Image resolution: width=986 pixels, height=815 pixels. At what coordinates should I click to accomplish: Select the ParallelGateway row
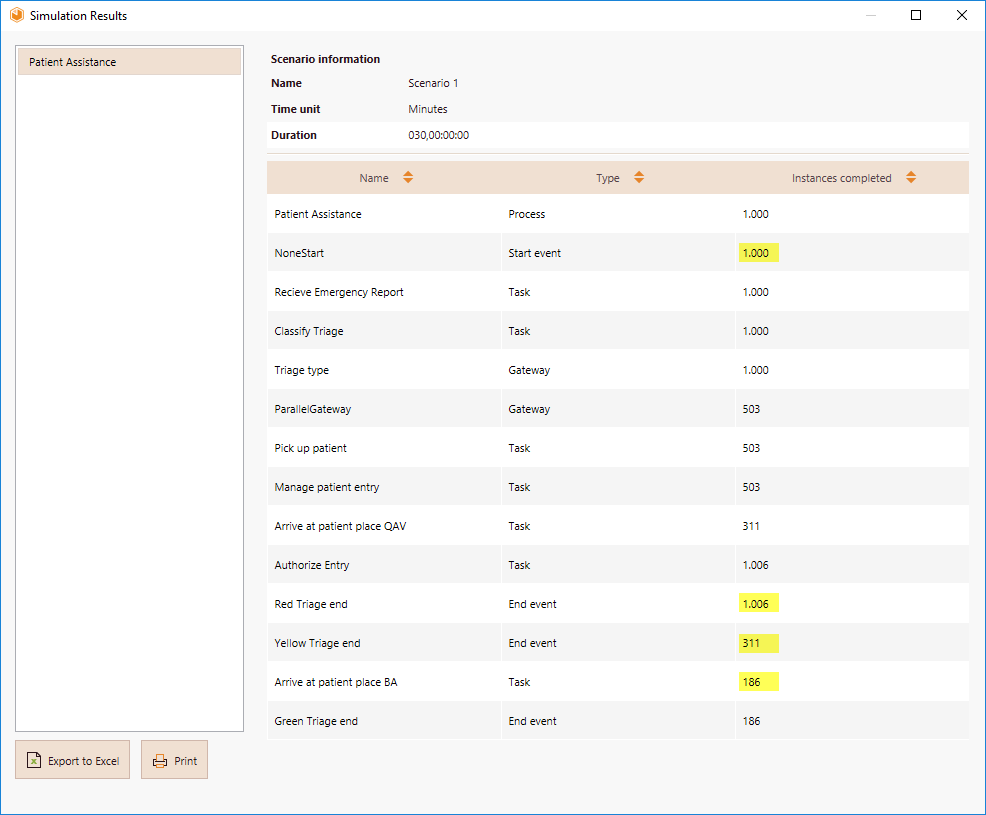[618, 409]
